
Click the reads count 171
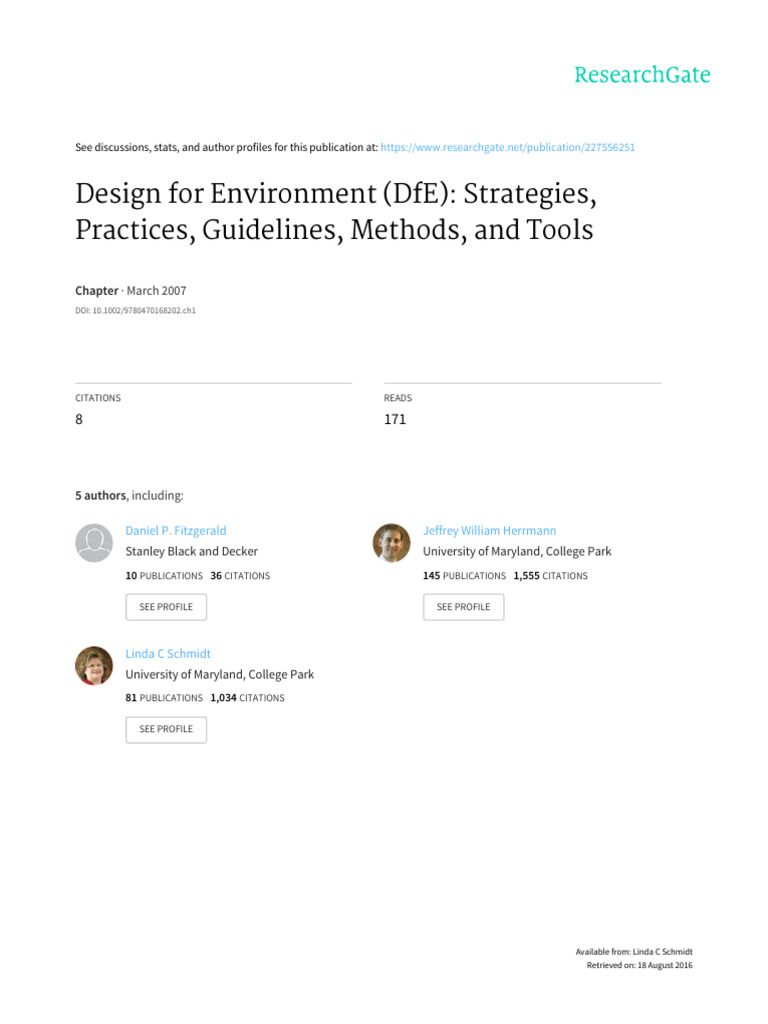point(395,419)
